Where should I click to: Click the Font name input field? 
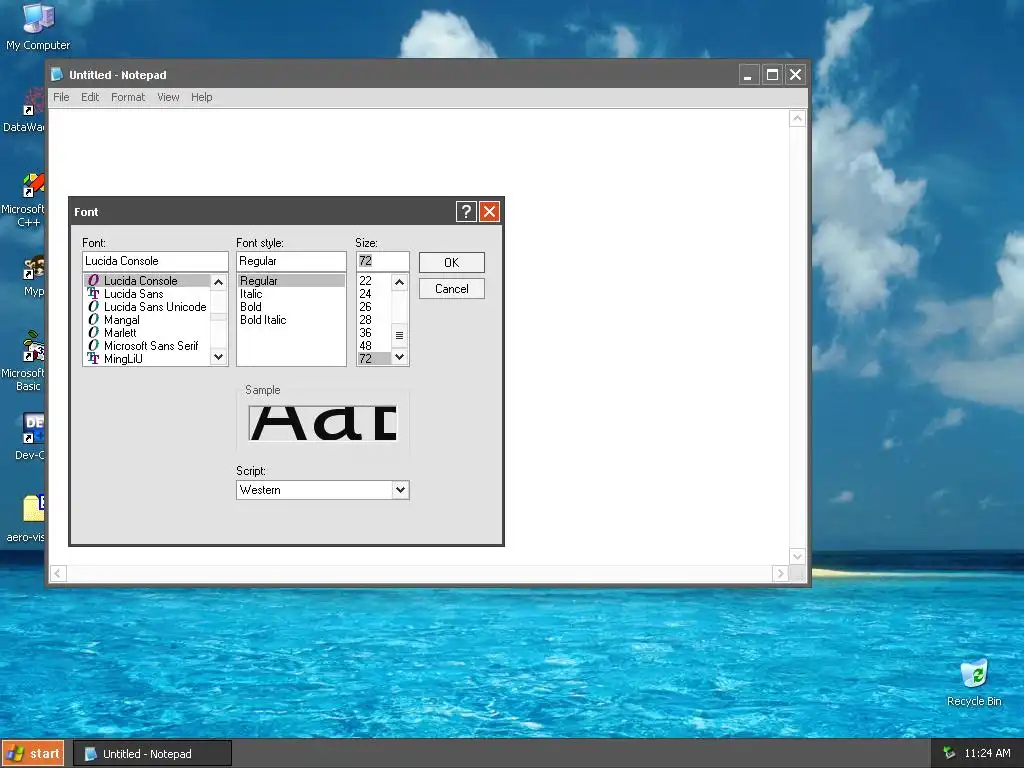tap(155, 261)
